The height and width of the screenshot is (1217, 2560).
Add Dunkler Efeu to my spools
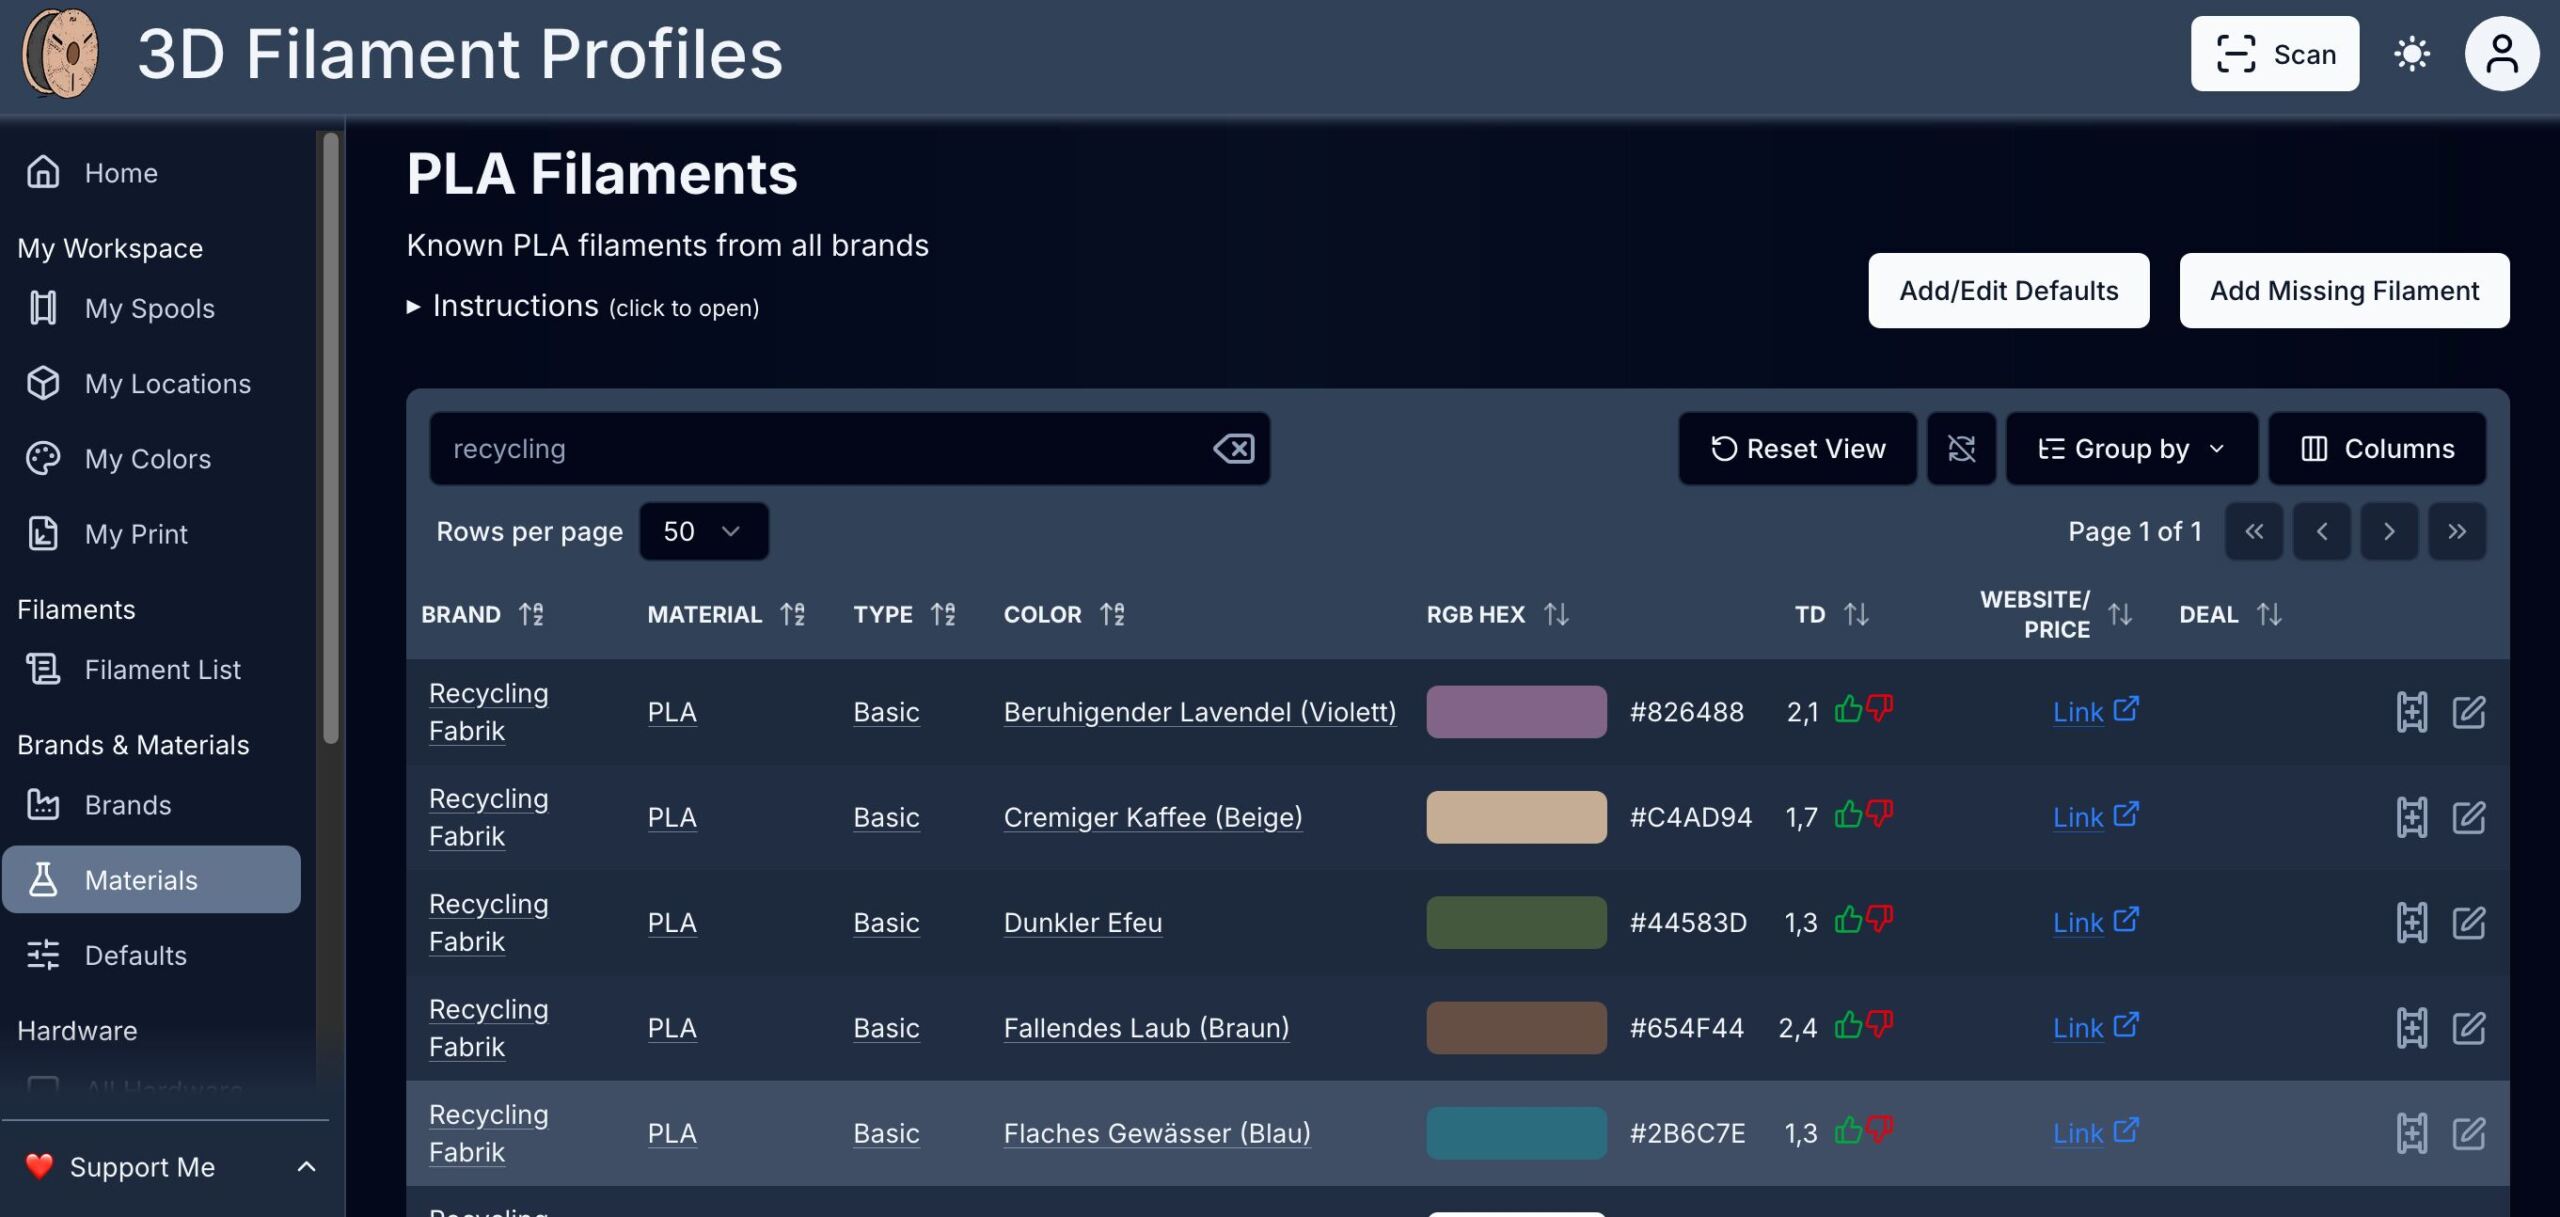pyautogui.click(x=2411, y=922)
